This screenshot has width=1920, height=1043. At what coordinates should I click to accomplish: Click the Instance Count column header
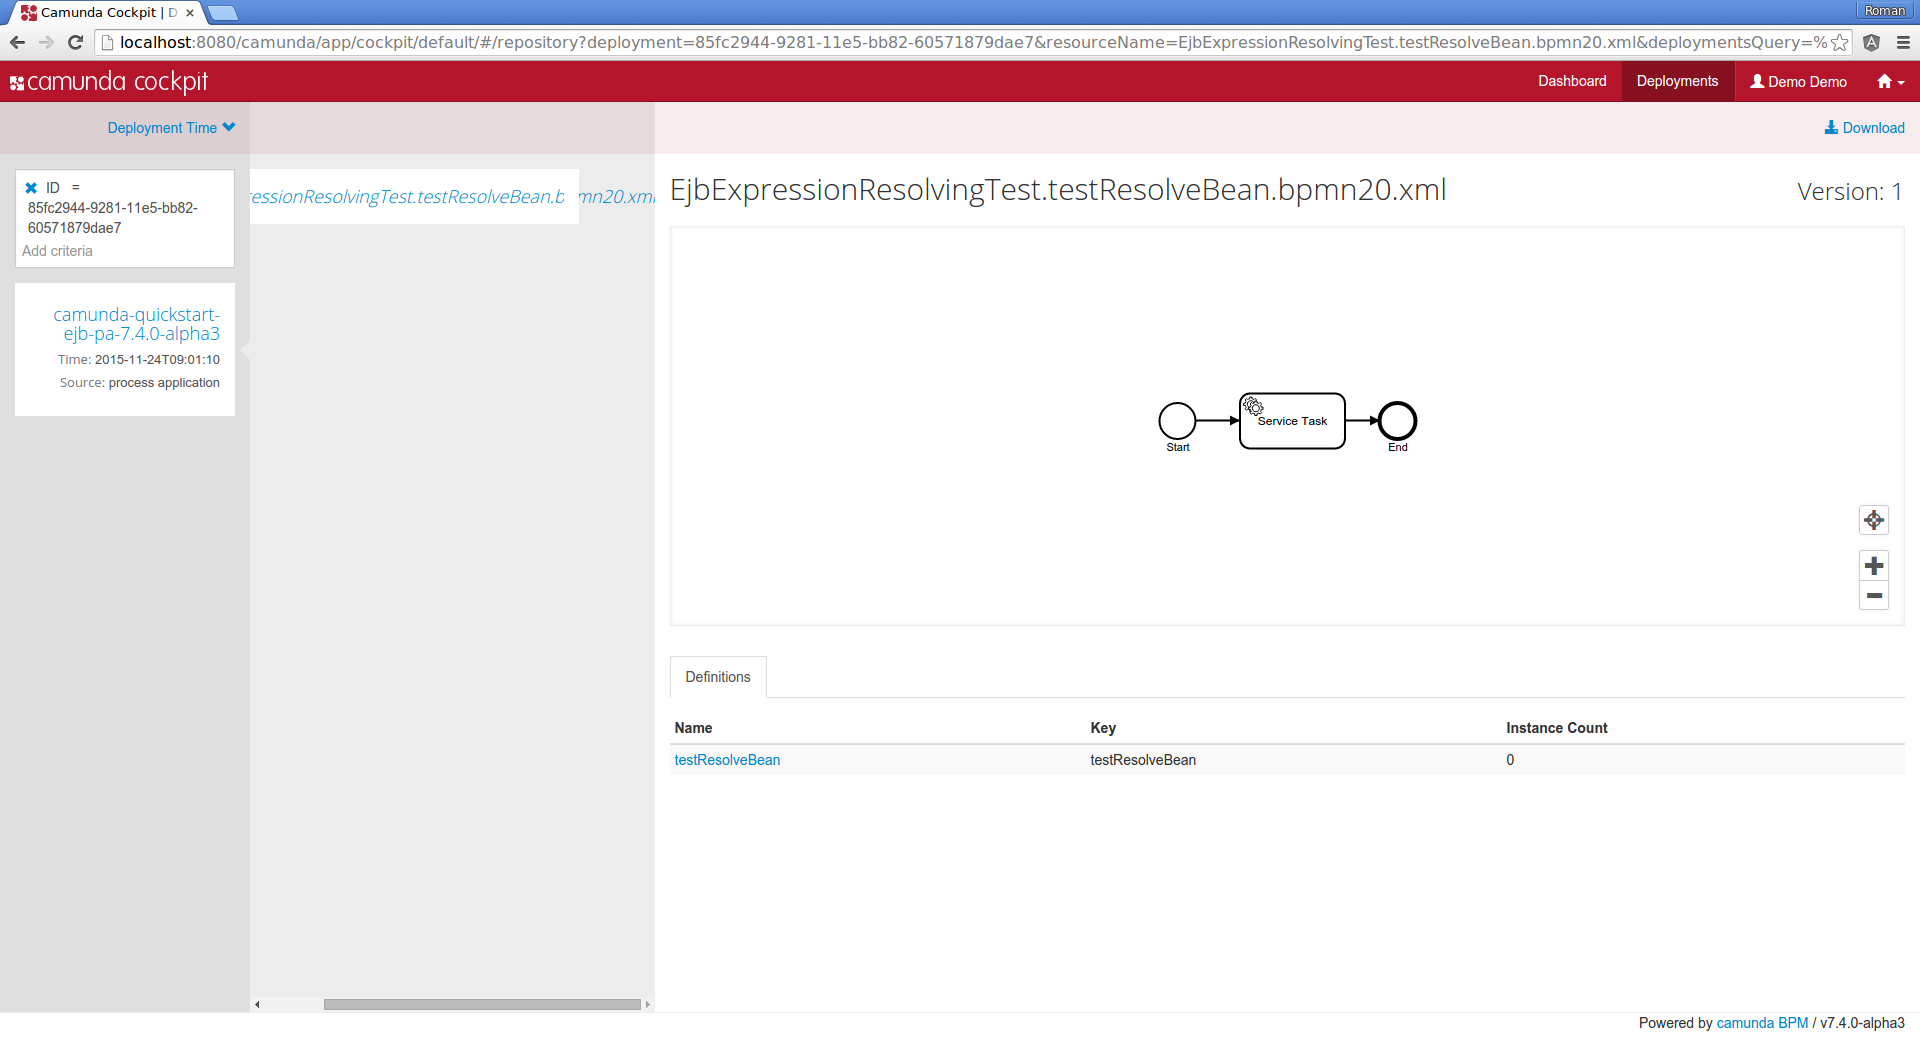[1557, 728]
